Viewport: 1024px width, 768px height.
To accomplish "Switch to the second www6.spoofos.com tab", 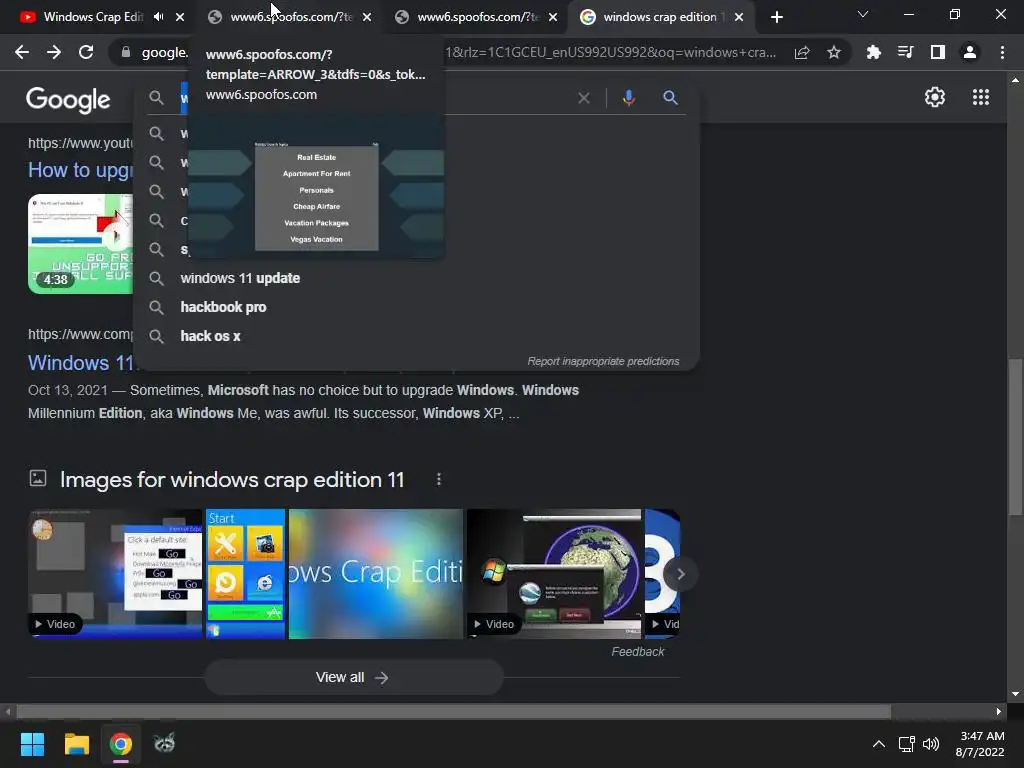I will [x=477, y=17].
